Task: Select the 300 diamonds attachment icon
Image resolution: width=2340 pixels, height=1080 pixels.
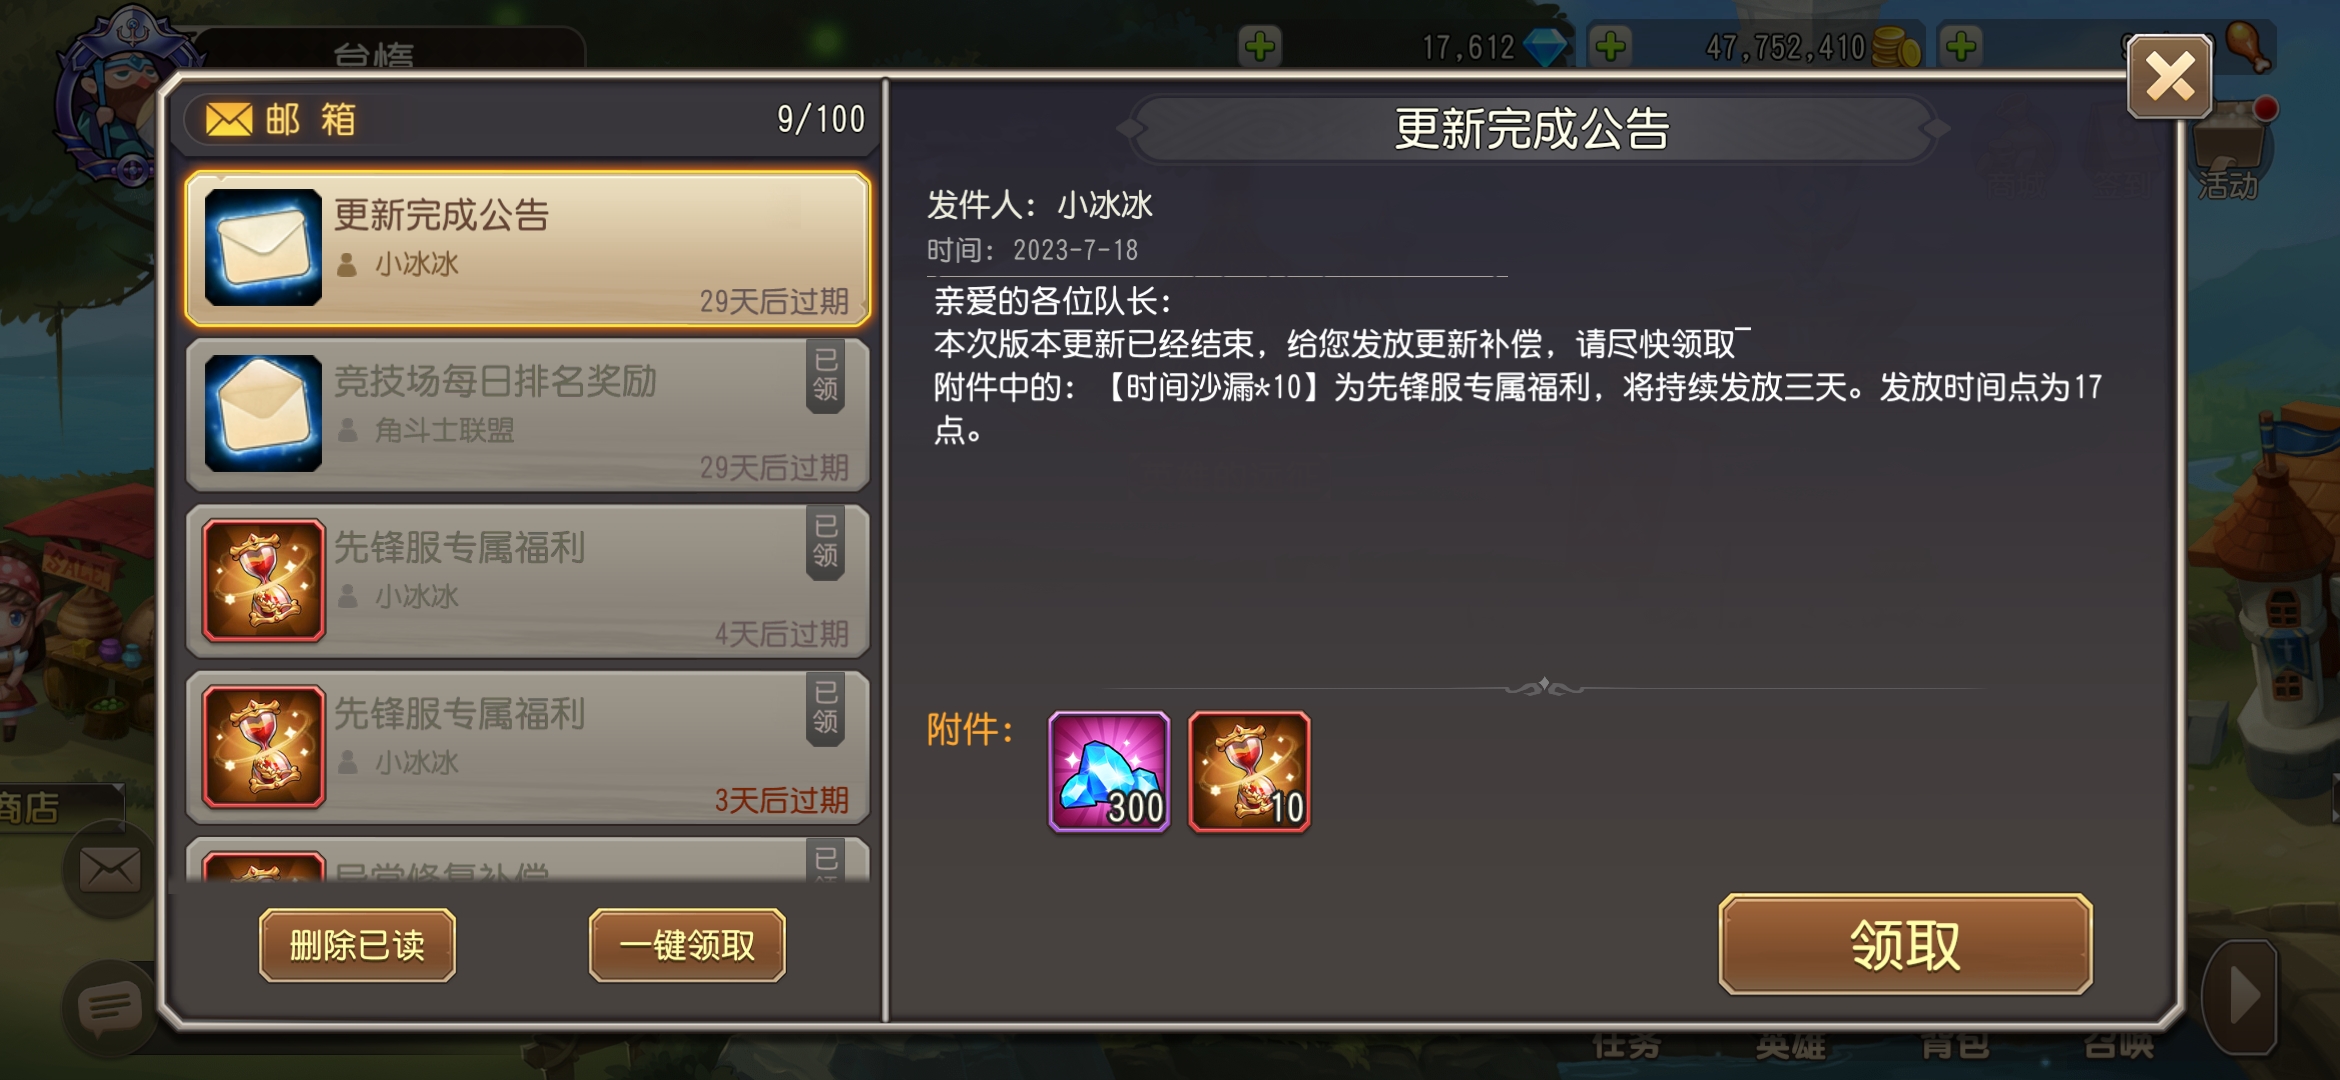Action: tap(1109, 771)
